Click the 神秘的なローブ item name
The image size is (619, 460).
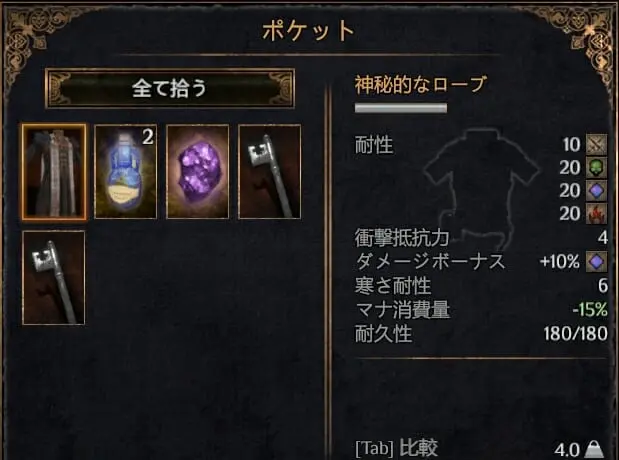[x=420, y=84]
